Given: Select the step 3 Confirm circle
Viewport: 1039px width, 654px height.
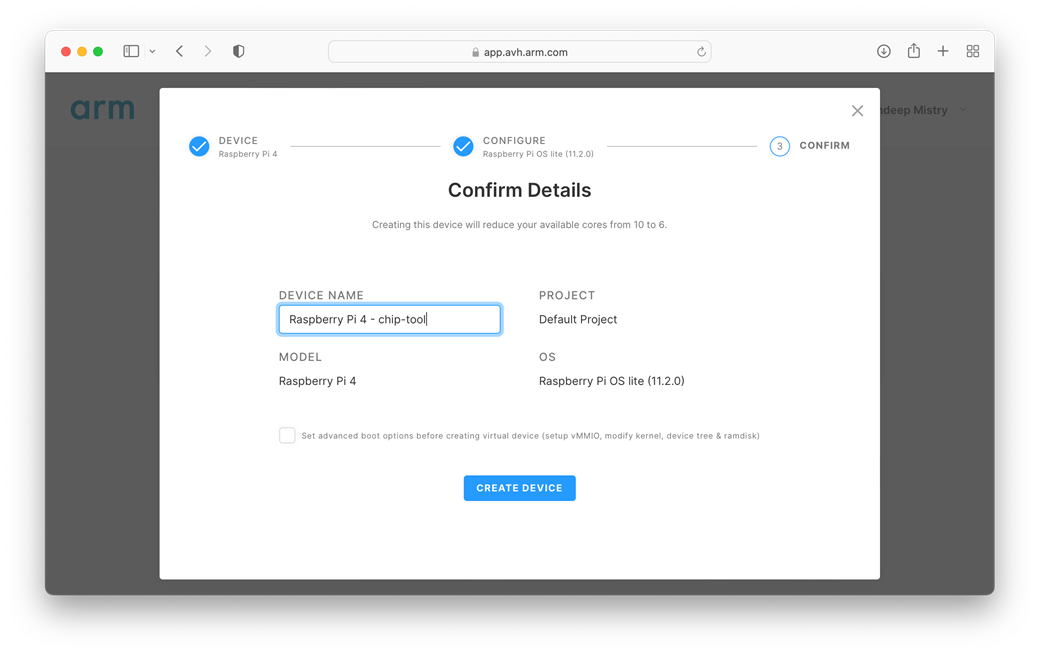Looking at the screenshot, I should [x=779, y=146].
